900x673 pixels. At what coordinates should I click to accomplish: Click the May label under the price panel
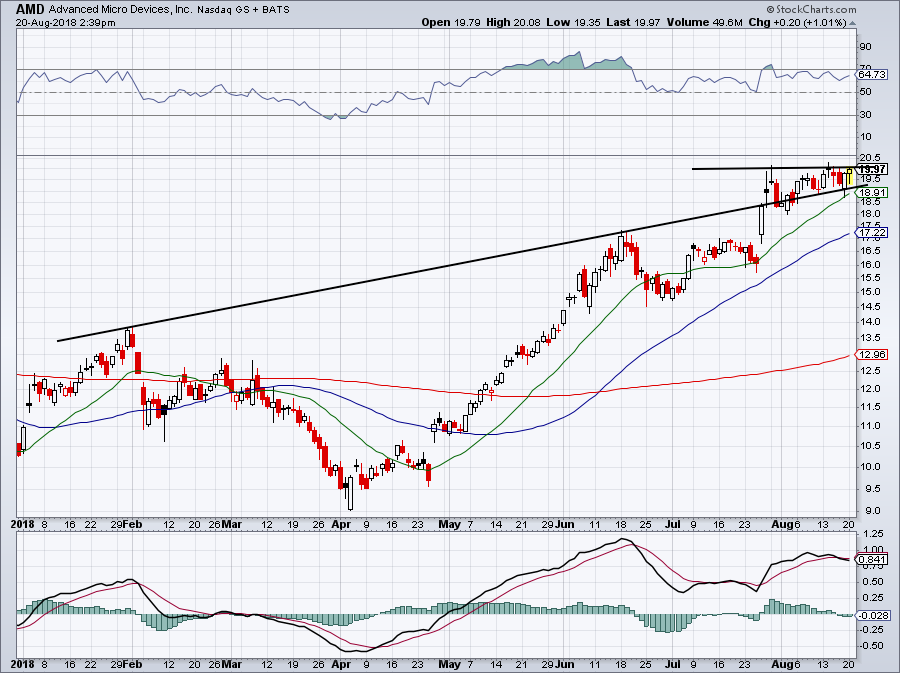click(x=449, y=524)
